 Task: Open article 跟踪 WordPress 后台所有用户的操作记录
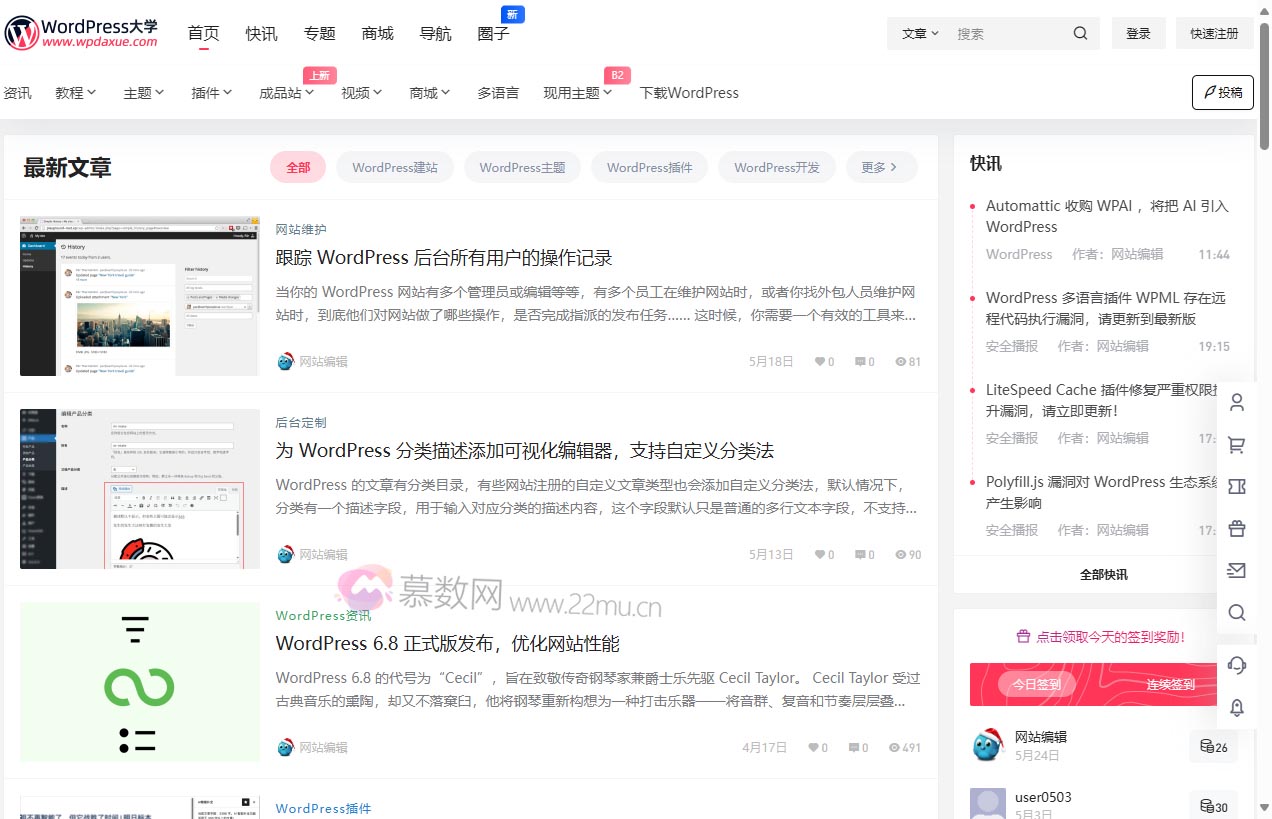(x=443, y=257)
